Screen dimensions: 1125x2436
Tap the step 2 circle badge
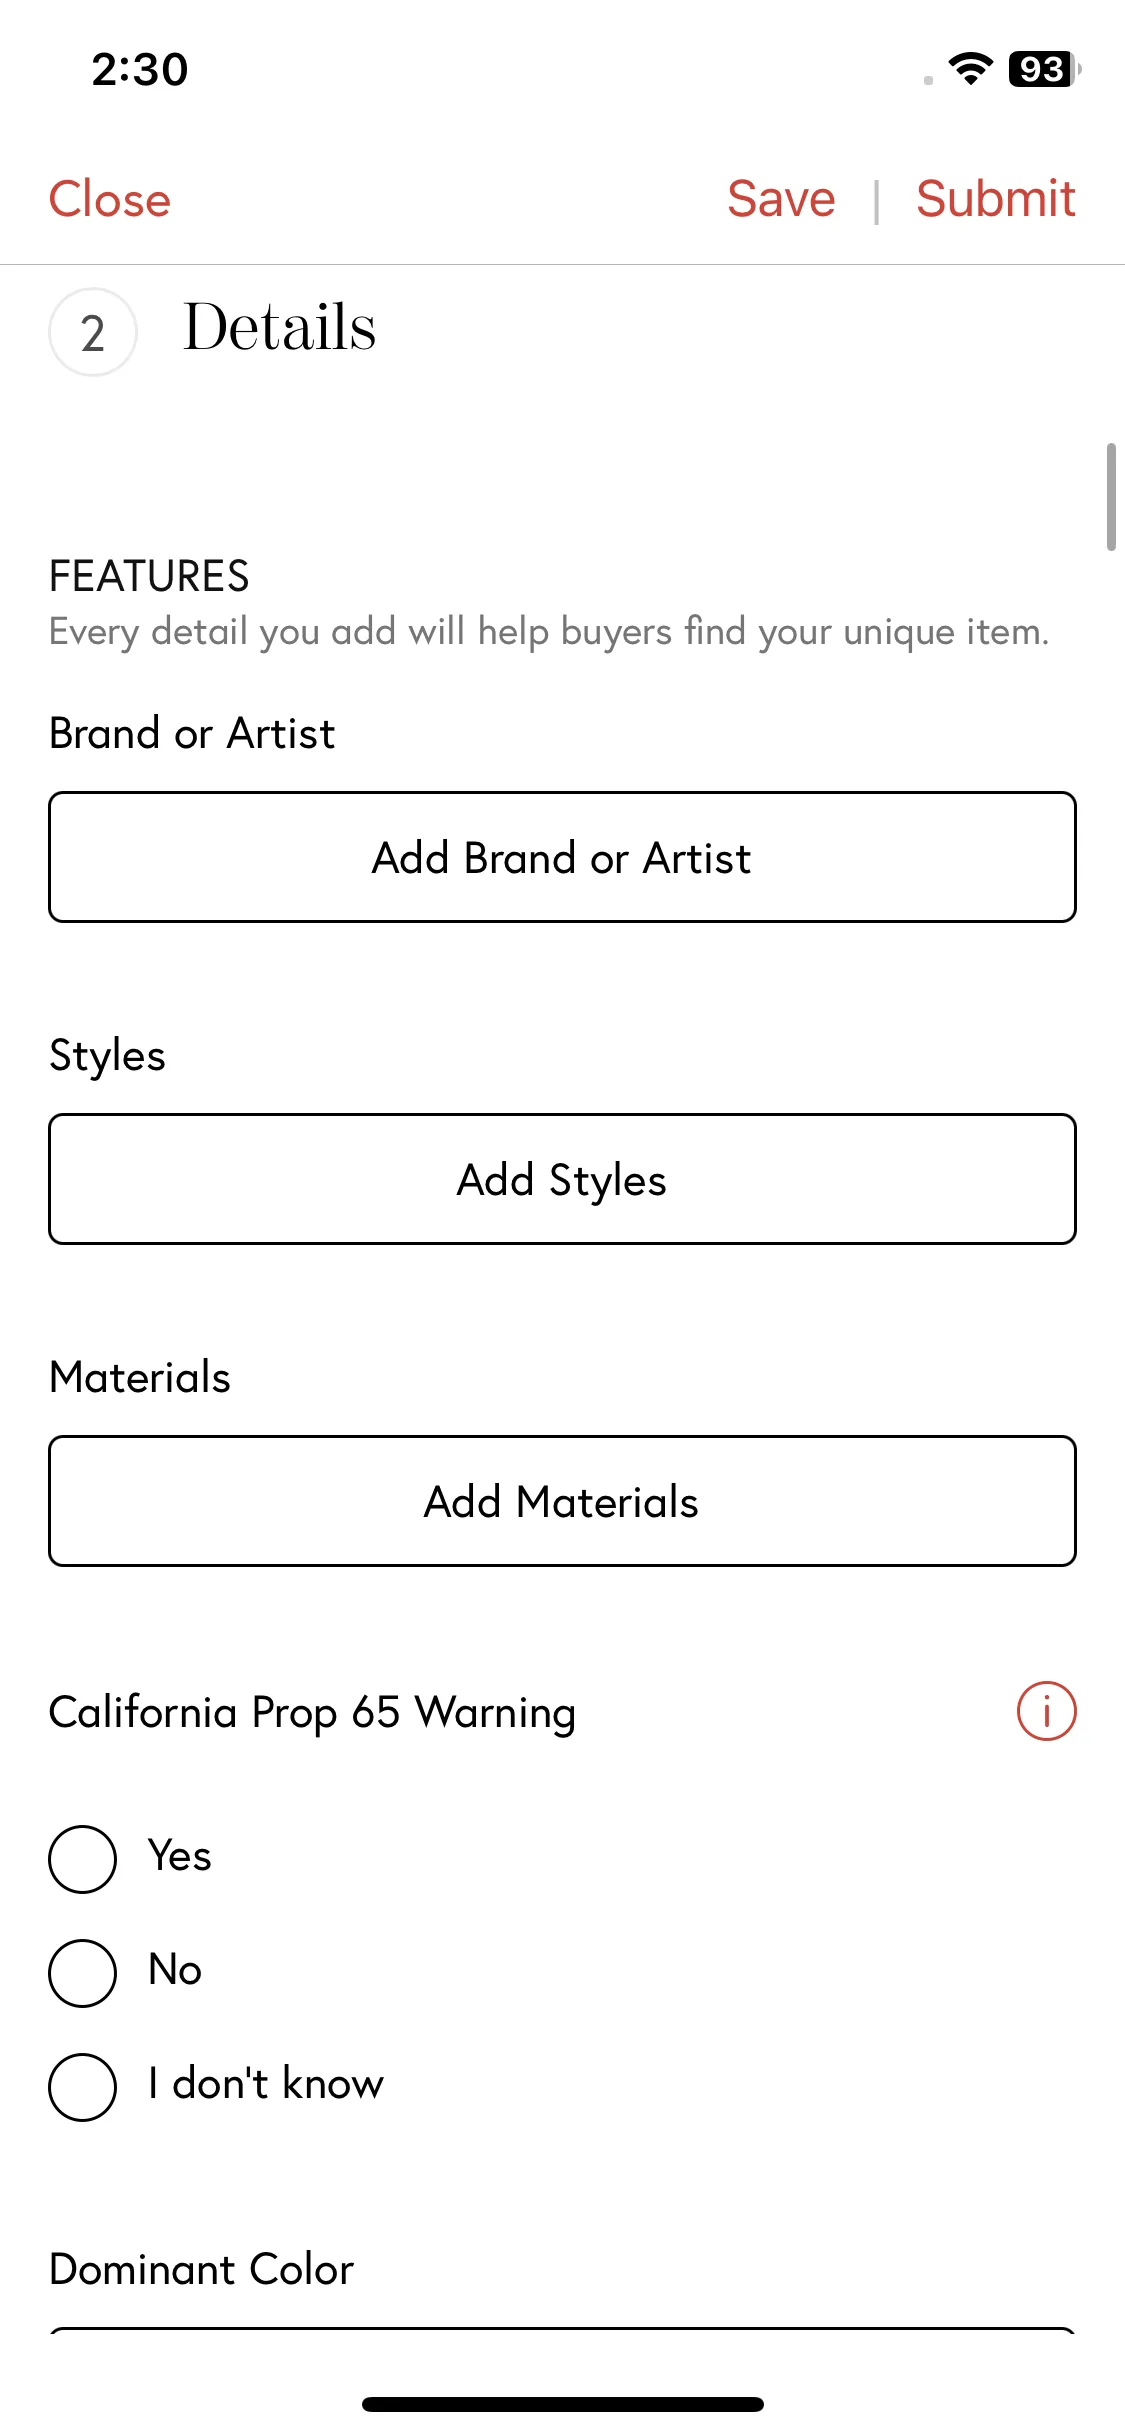click(x=93, y=332)
